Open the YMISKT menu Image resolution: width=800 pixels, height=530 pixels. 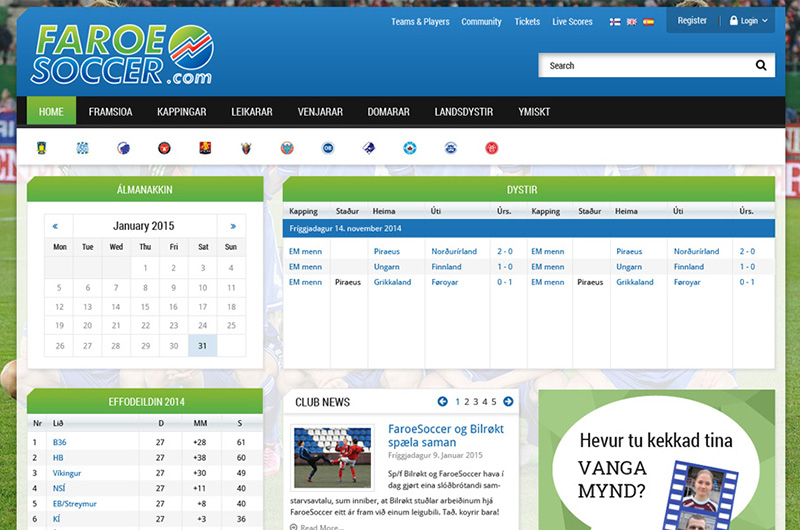point(534,112)
